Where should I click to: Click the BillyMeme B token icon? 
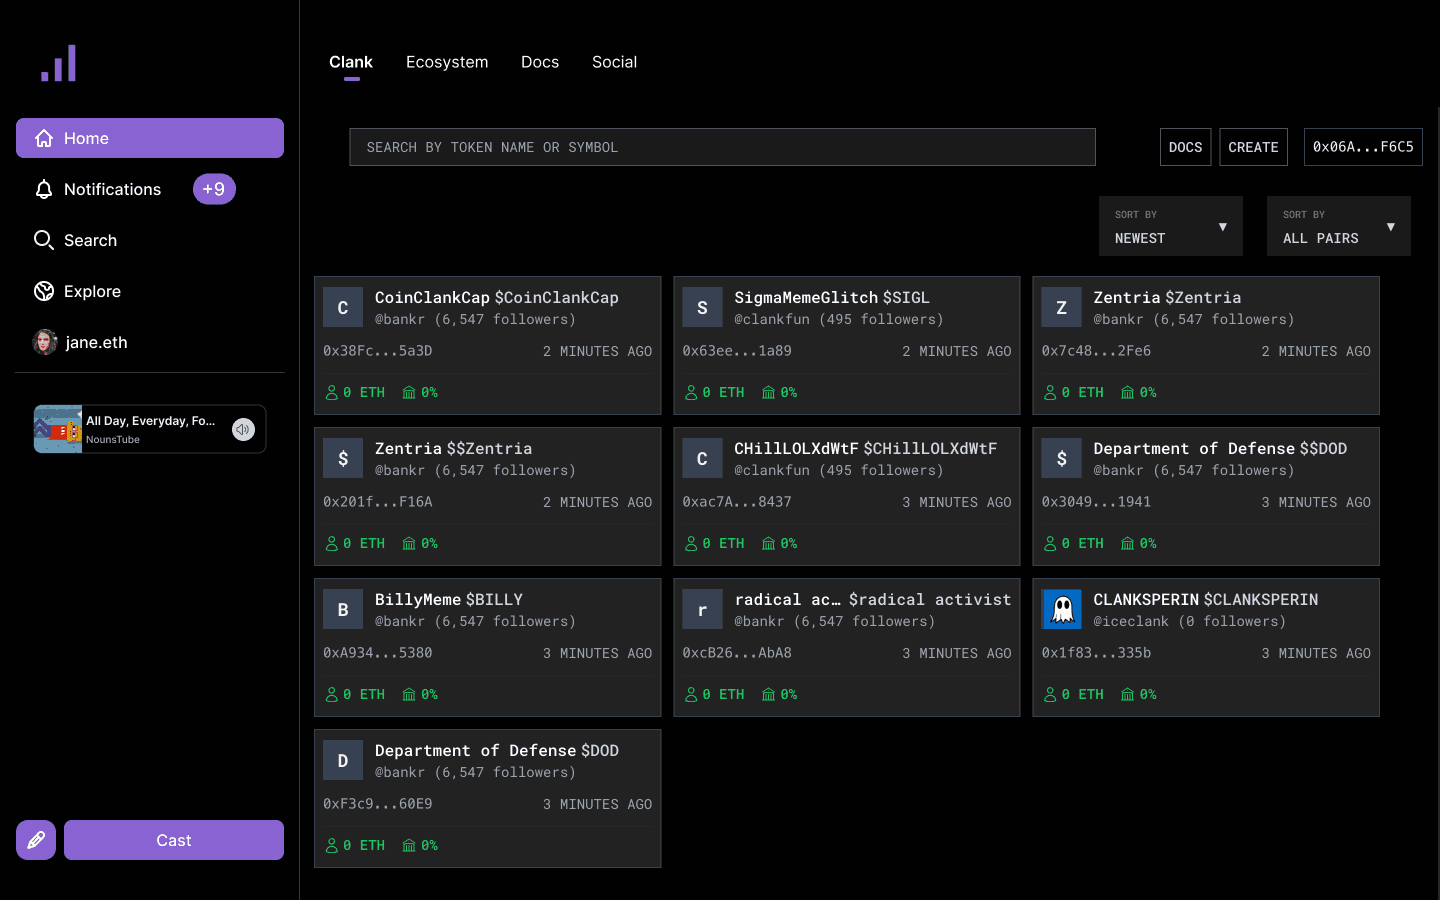(x=343, y=610)
